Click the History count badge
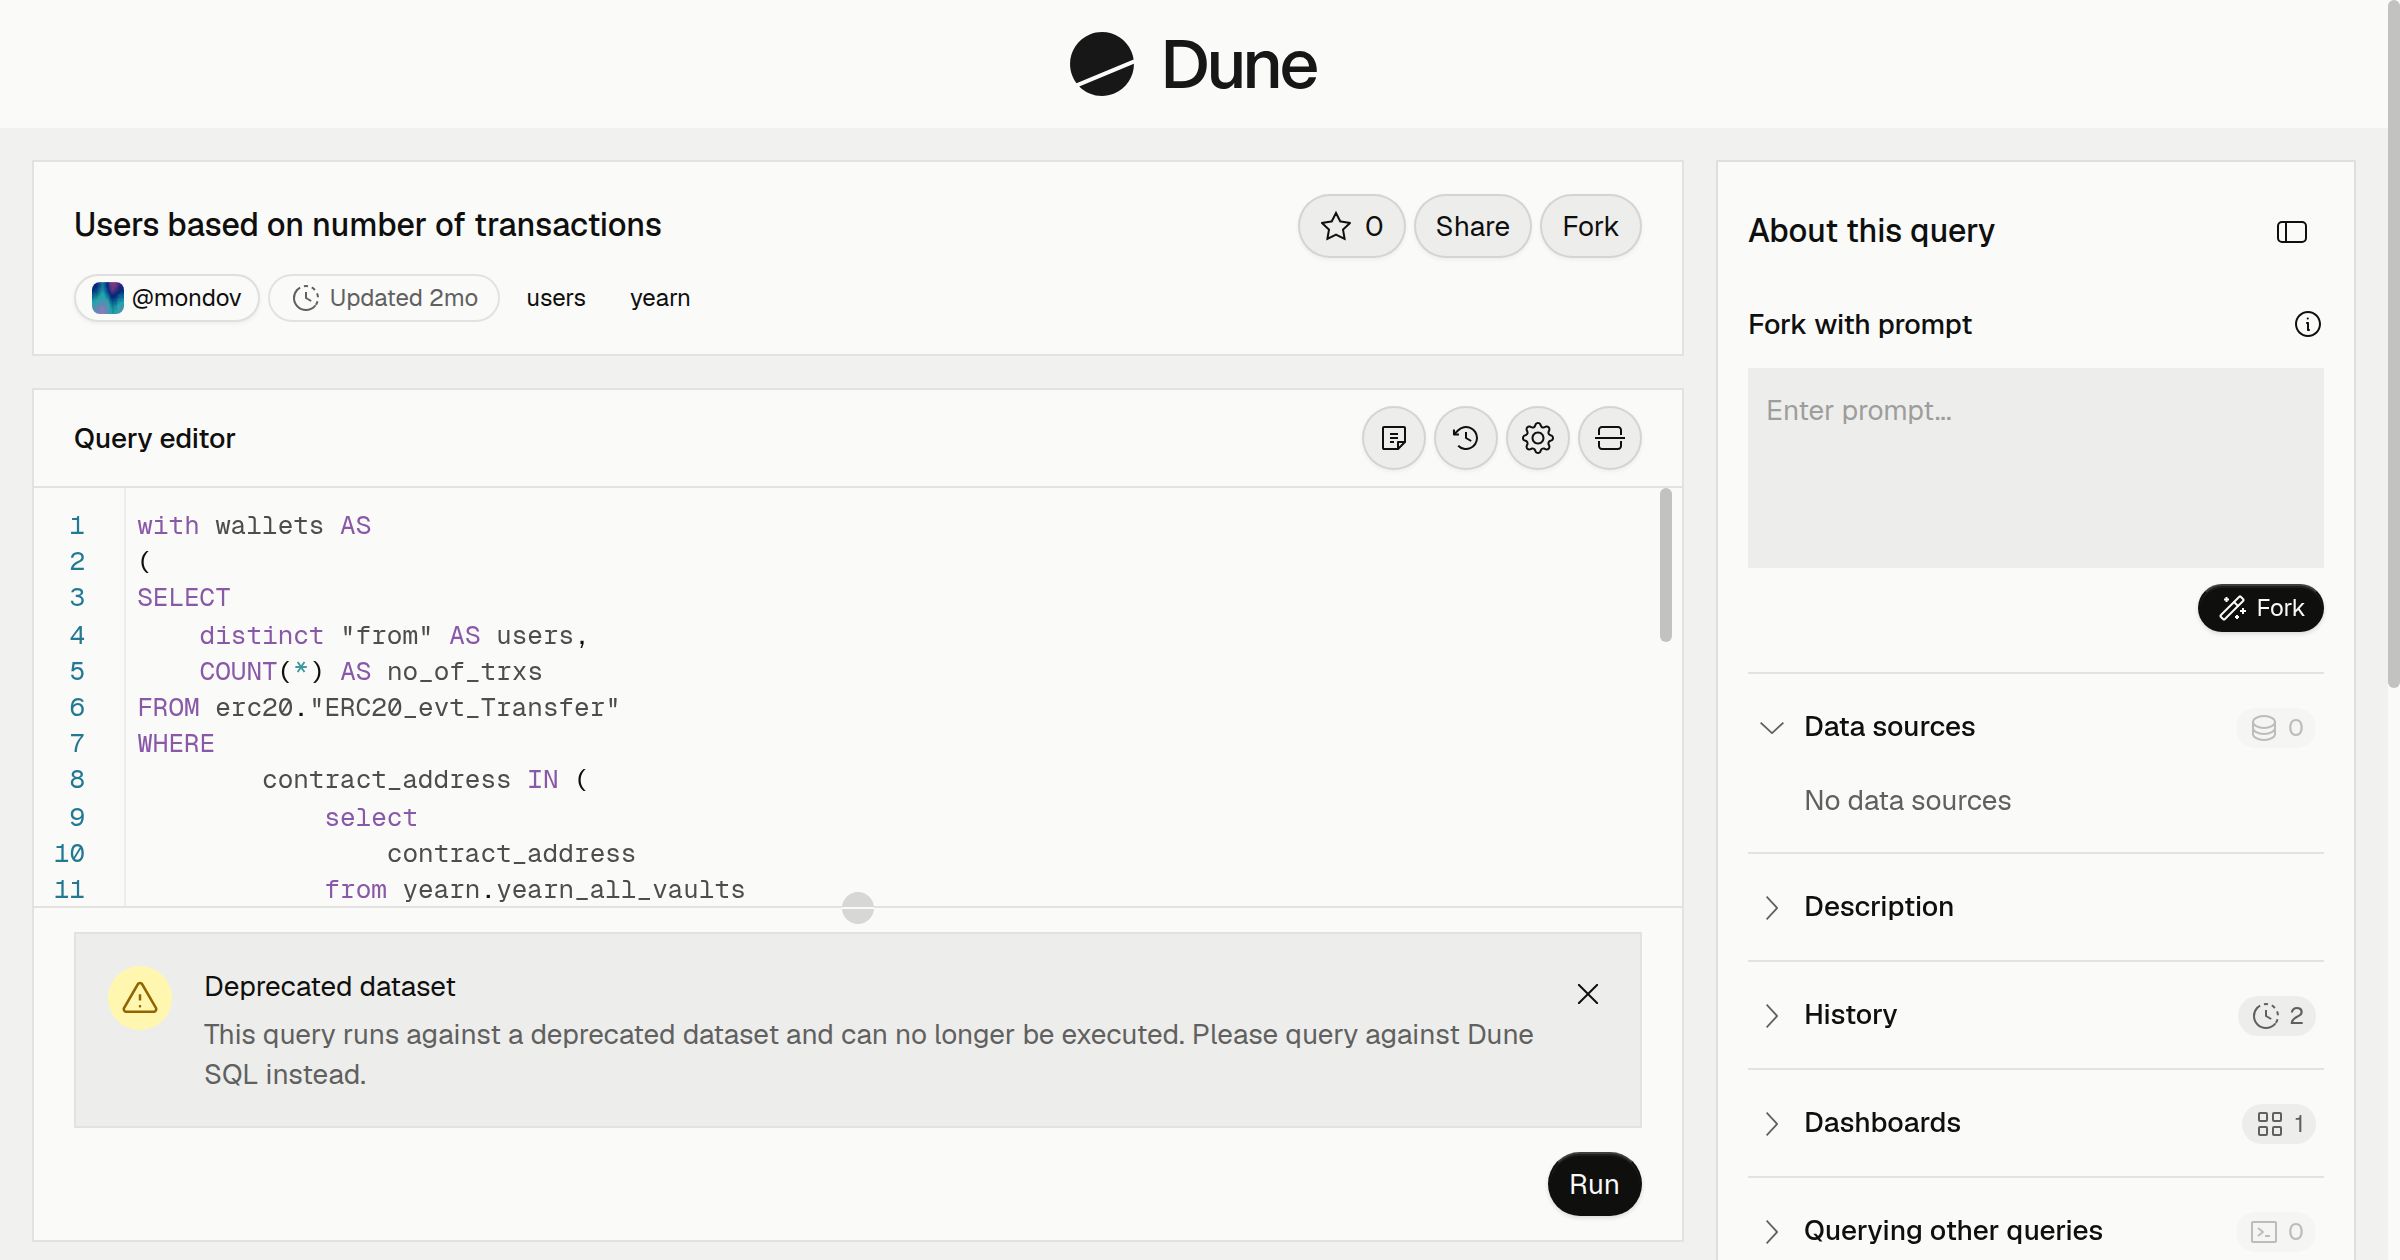Viewport: 2400px width, 1260px height. pyautogui.click(x=2277, y=1016)
